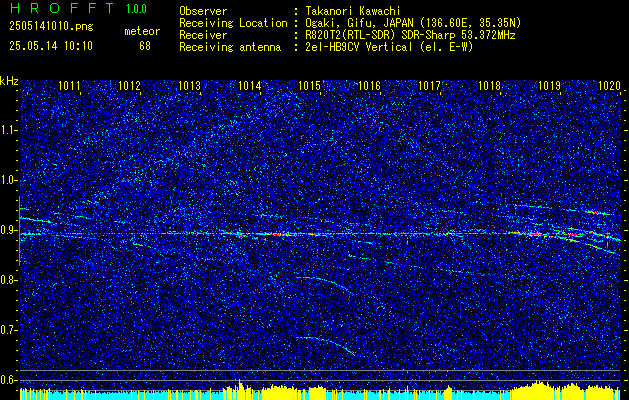629x400 pixels.
Task: Click frequency axis label 0.8
Action: (x=8, y=280)
